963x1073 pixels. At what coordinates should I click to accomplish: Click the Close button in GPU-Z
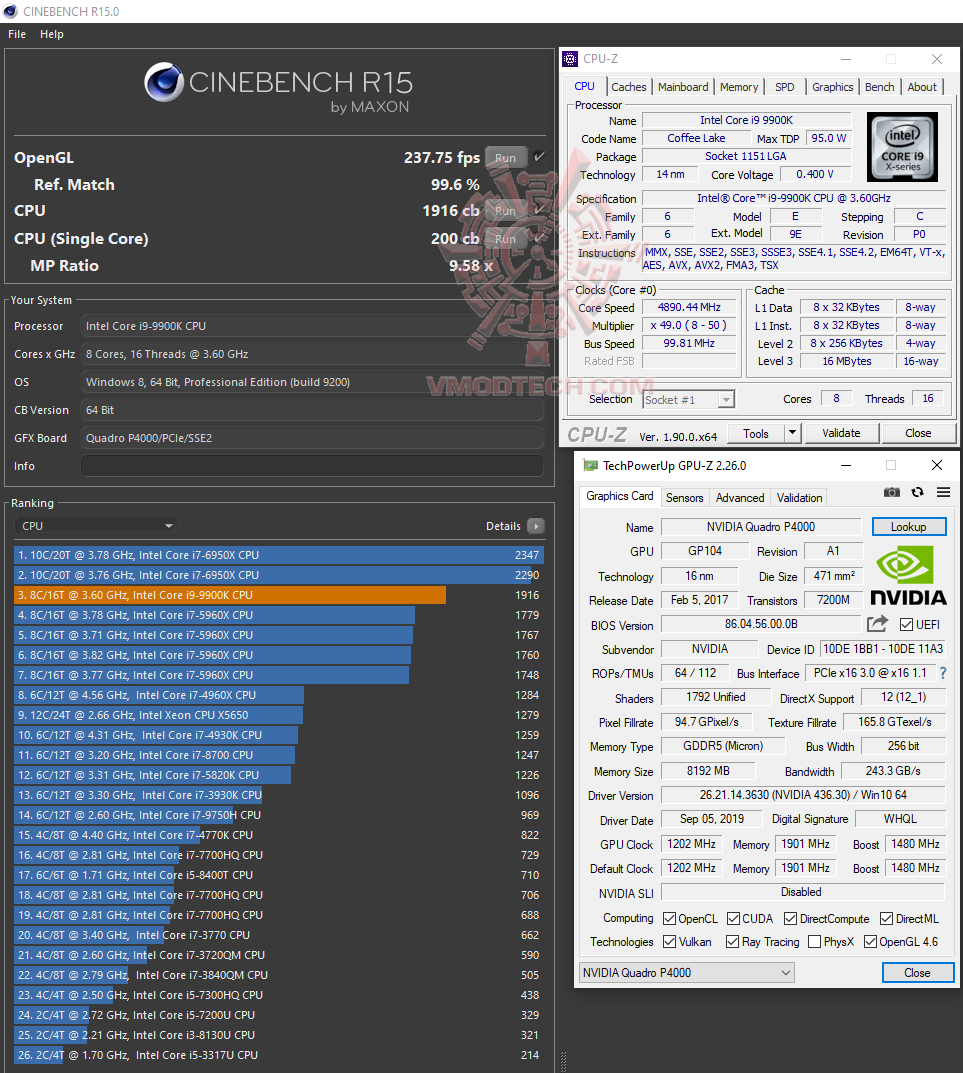pos(917,972)
